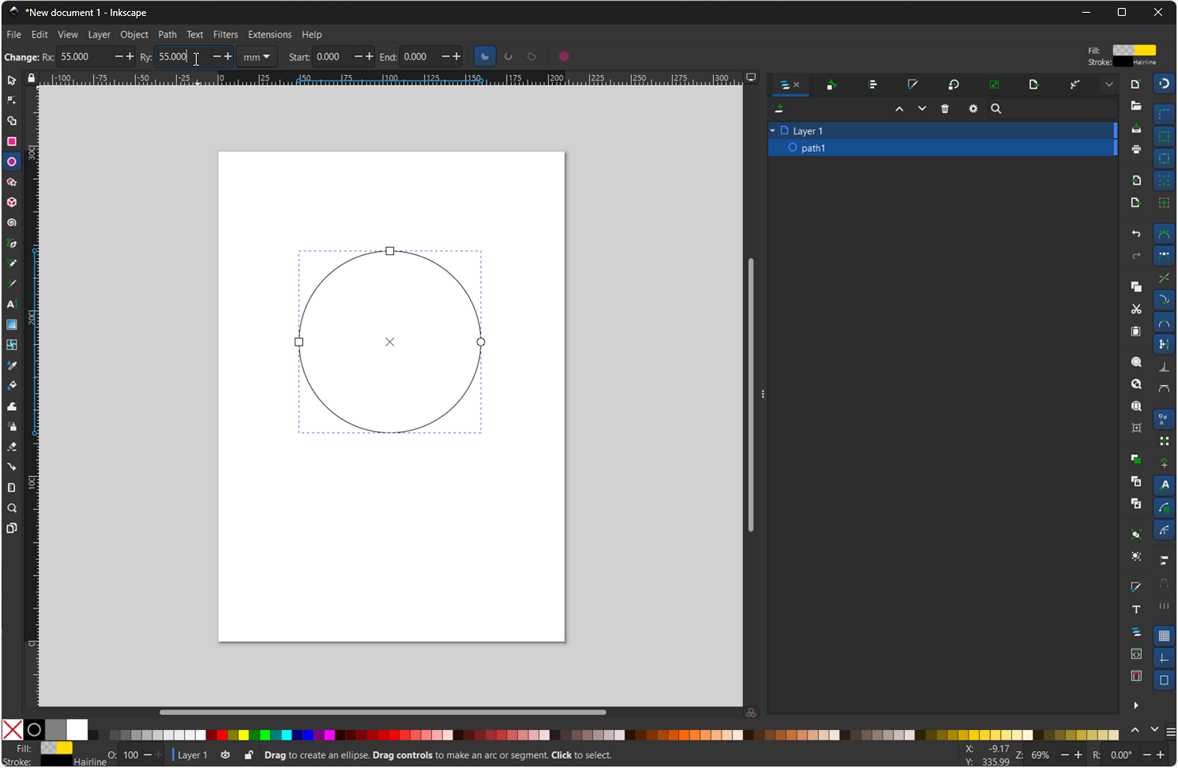Open the Filters menu
This screenshot has width=1178, height=768.
tap(225, 34)
